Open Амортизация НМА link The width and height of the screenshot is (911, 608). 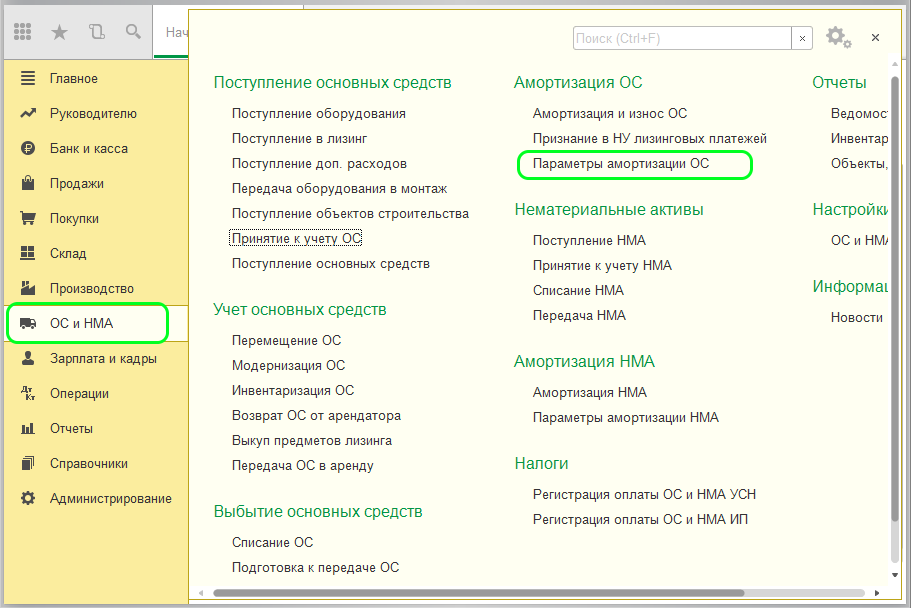[x=589, y=393]
